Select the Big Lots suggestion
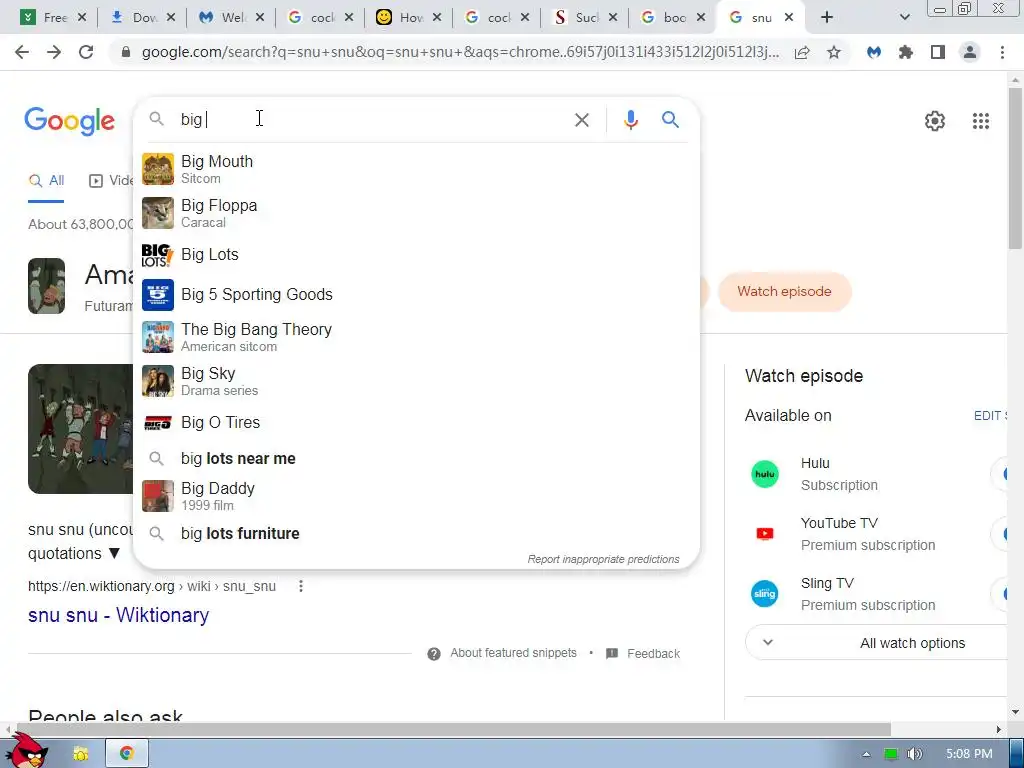1024x768 pixels. [x=416, y=255]
